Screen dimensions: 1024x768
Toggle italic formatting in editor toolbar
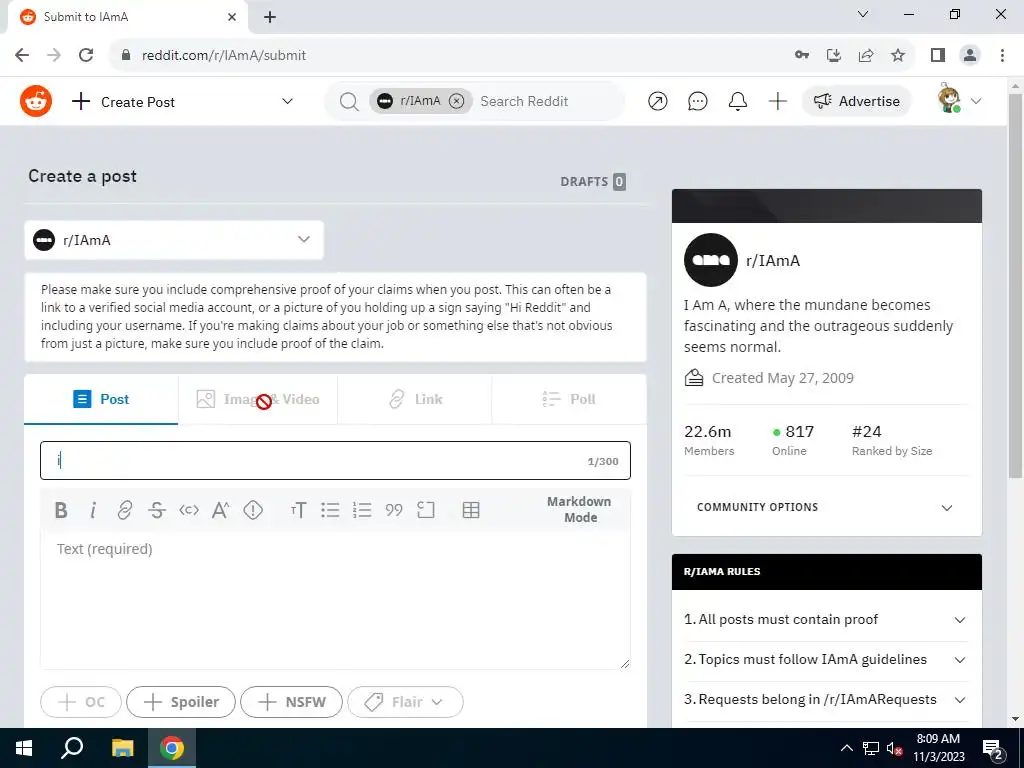93,510
